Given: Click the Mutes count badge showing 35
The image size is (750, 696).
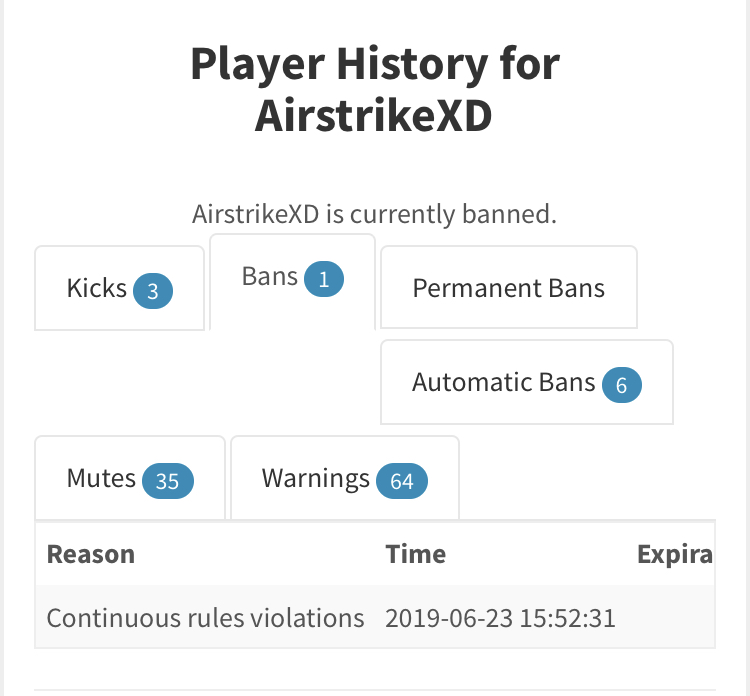Looking at the screenshot, I should (x=167, y=482).
